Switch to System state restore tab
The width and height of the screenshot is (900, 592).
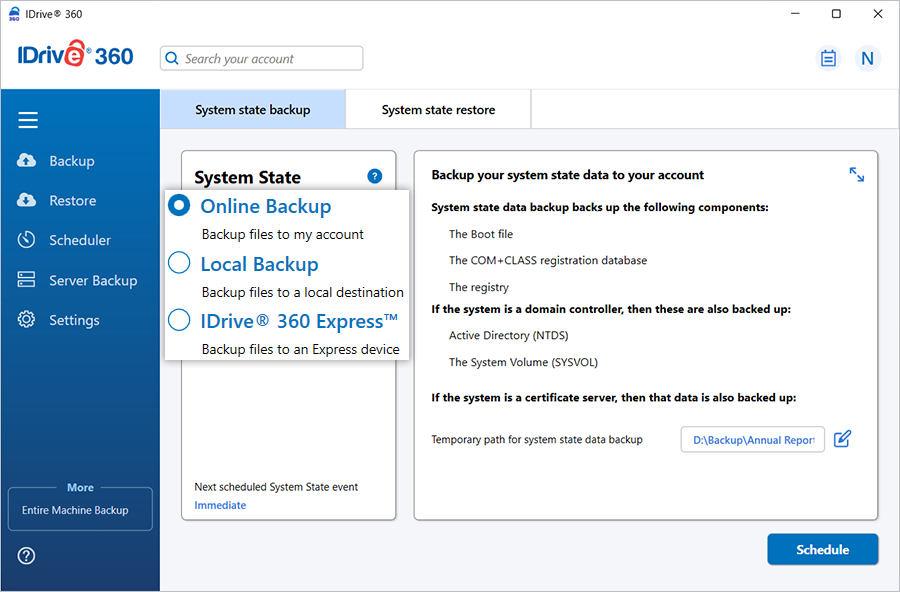point(438,110)
